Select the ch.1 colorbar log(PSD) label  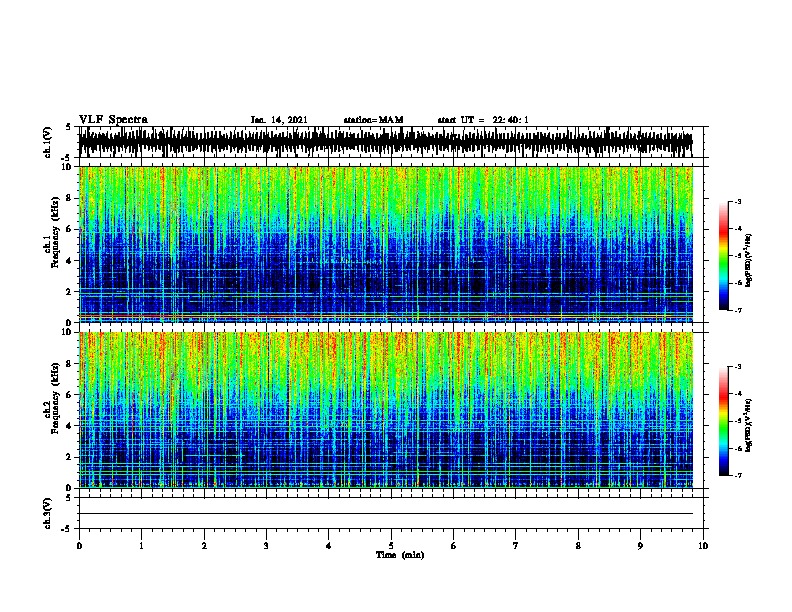tap(749, 260)
